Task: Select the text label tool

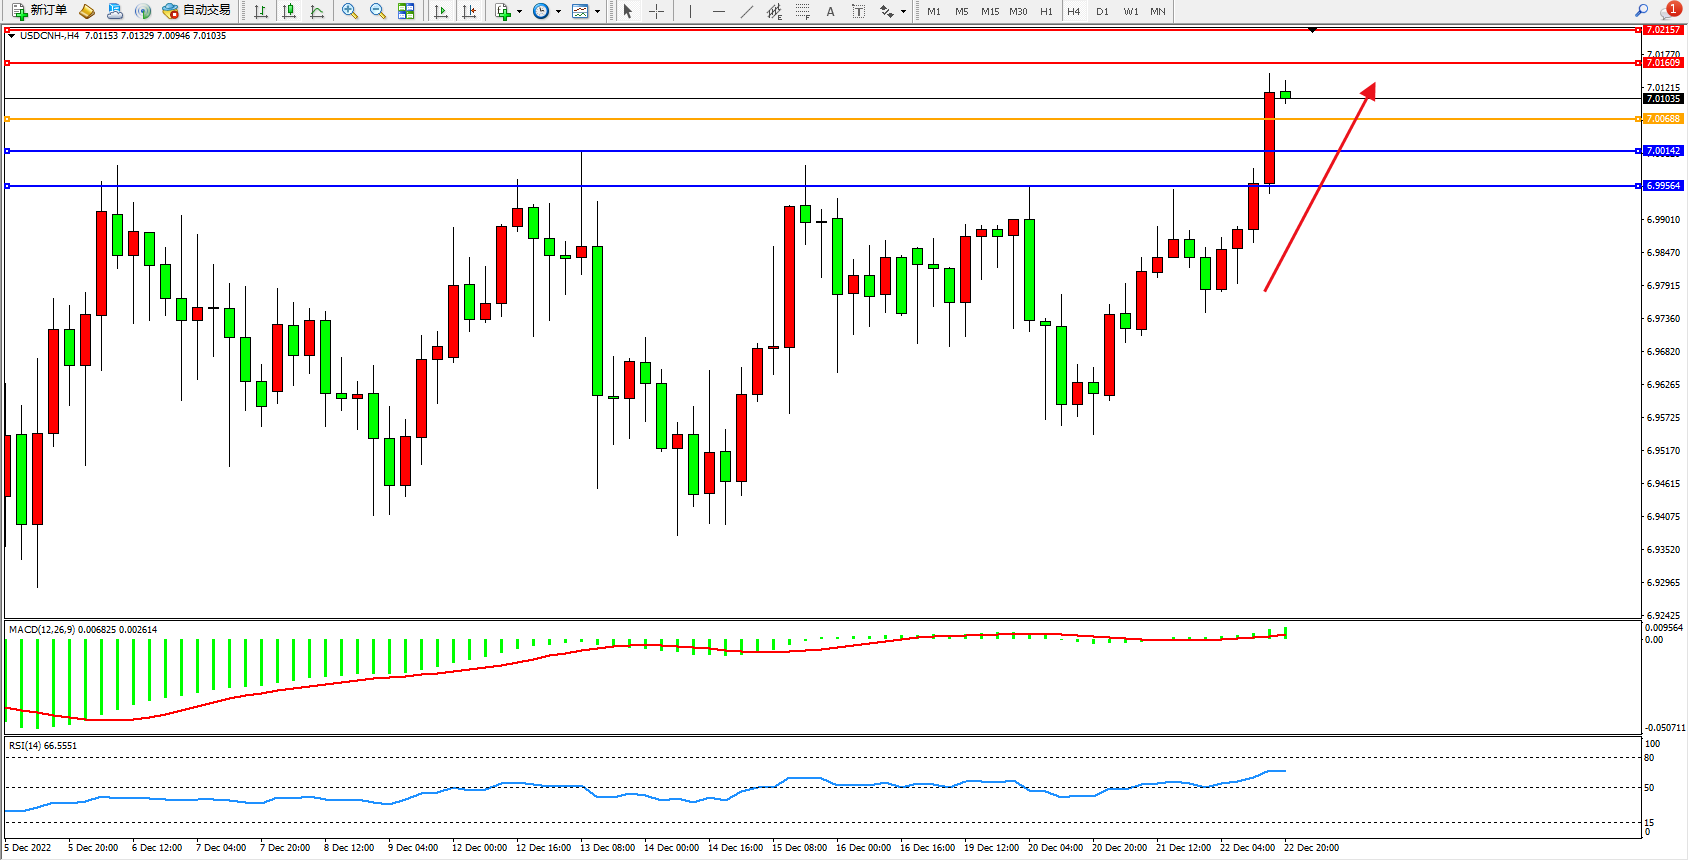Action: [x=858, y=11]
